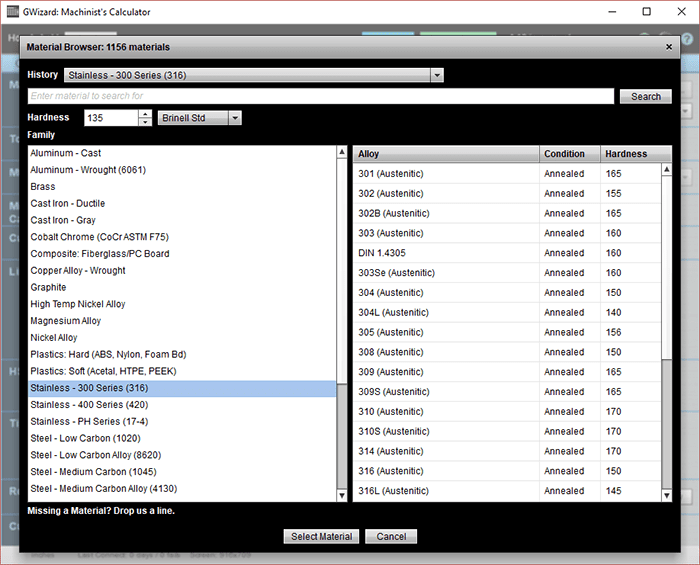The height and width of the screenshot is (565, 700).
Task: Click the Hardness value field
Action: pyautogui.click(x=111, y=118)
